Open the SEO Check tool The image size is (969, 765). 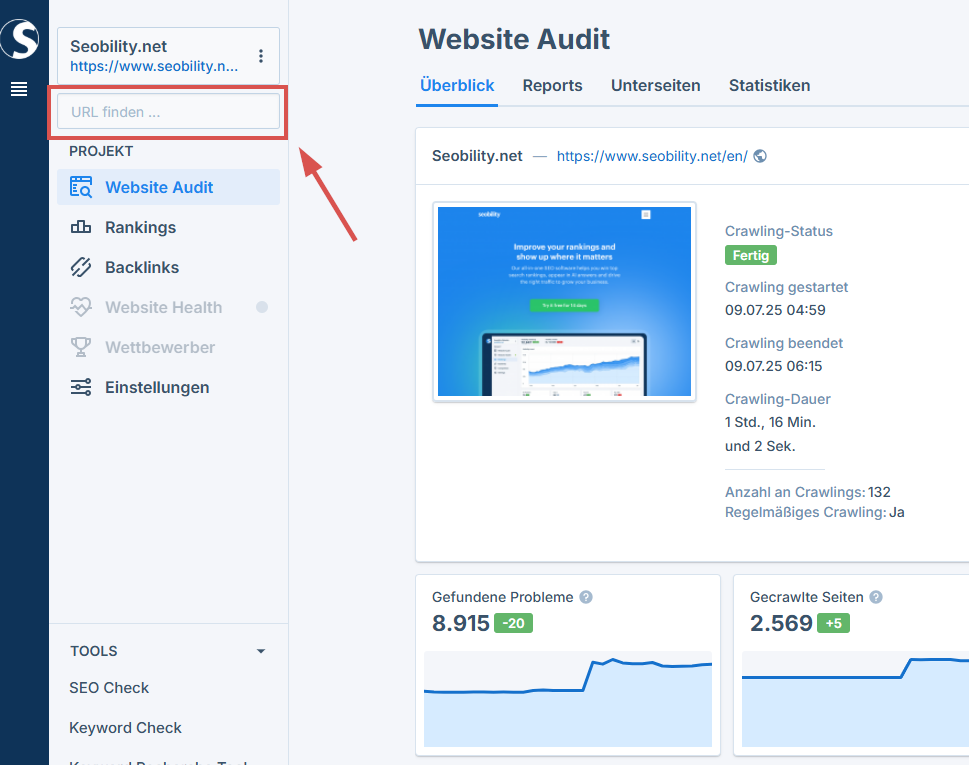click(x=109, y=688)
